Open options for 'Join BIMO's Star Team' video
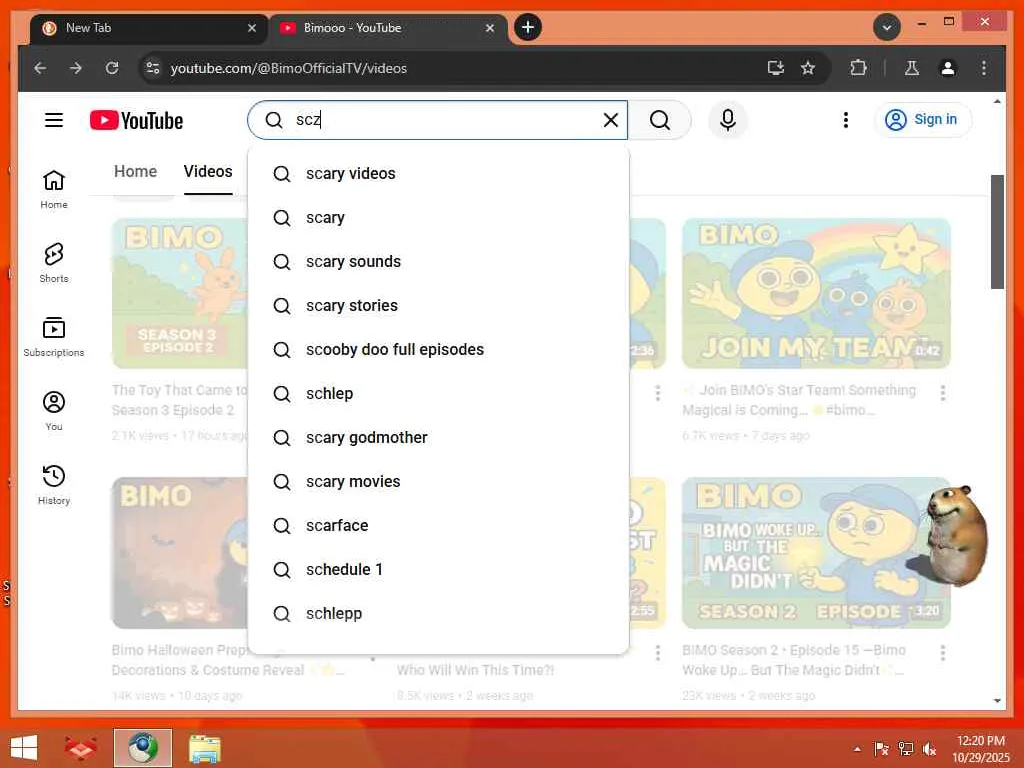Image resolution: width=1024 pixels, height=768 pixels. tap(942, 392)
